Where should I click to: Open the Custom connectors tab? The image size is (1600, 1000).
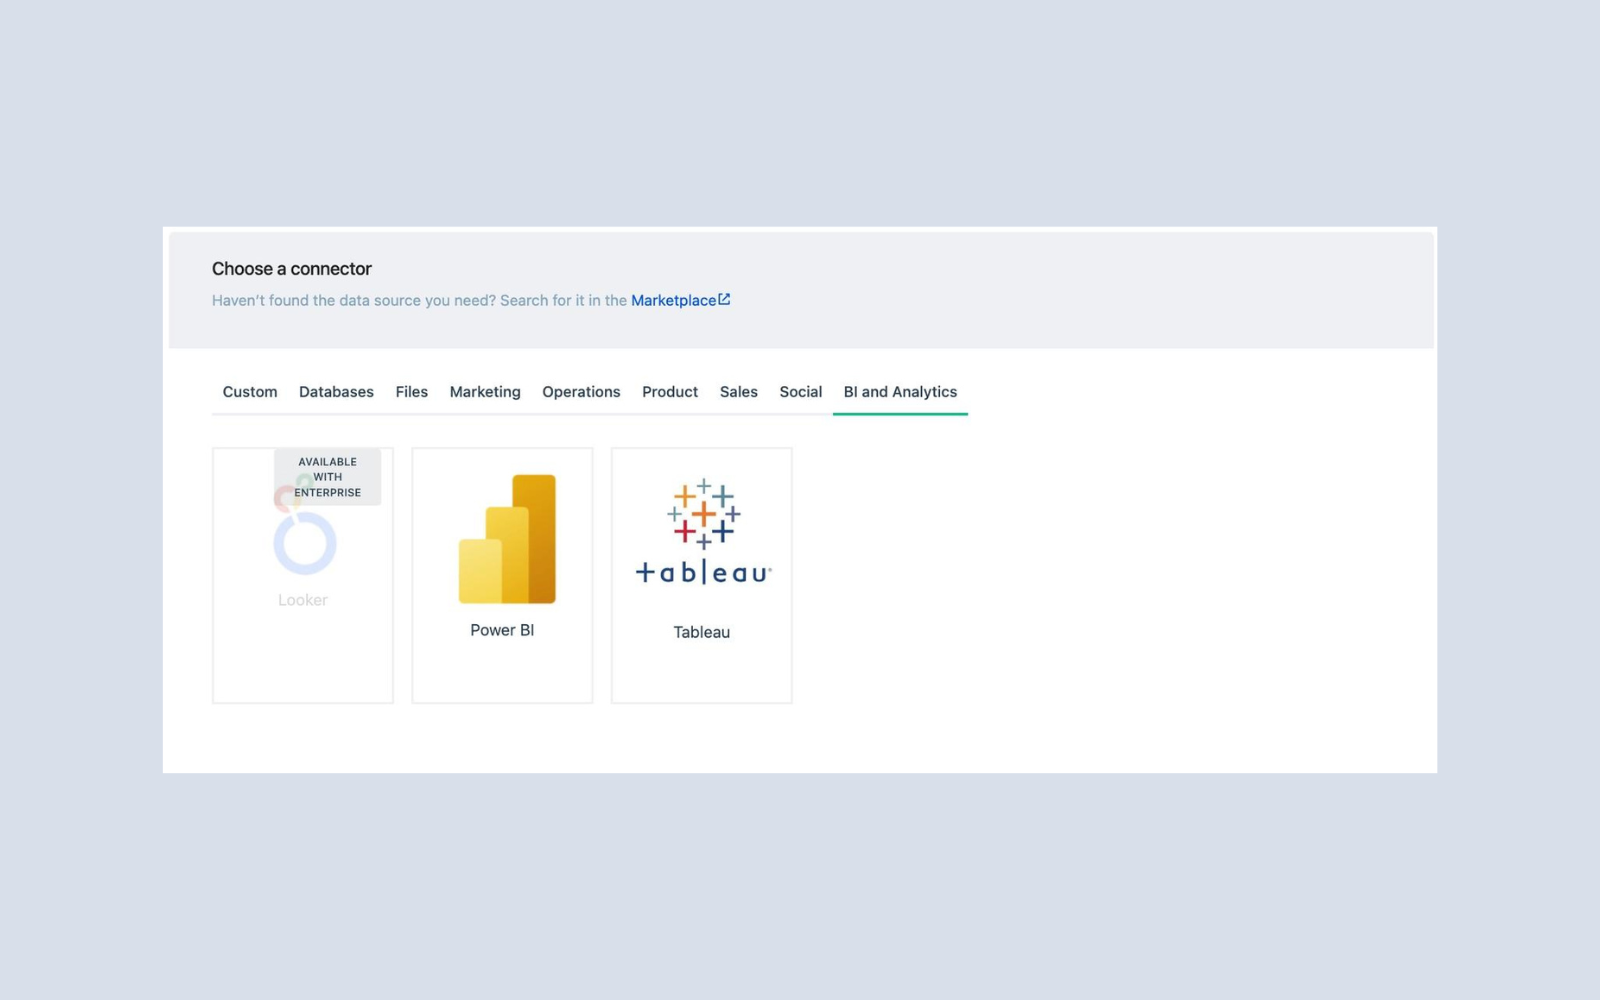(250, 392)
